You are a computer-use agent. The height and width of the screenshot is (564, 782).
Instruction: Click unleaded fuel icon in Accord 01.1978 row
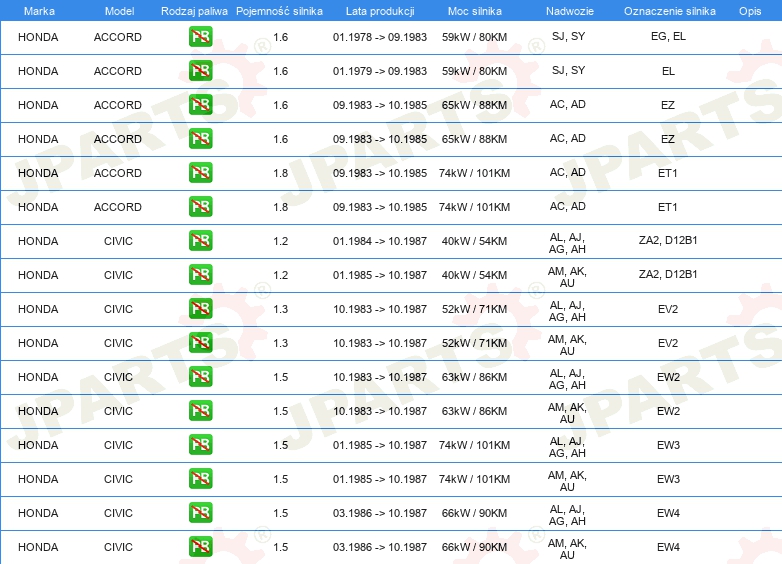click(x=200, y=37)
